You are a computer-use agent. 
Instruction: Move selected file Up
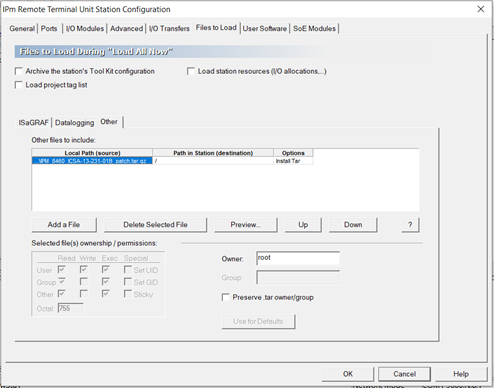tap(303, 225)
